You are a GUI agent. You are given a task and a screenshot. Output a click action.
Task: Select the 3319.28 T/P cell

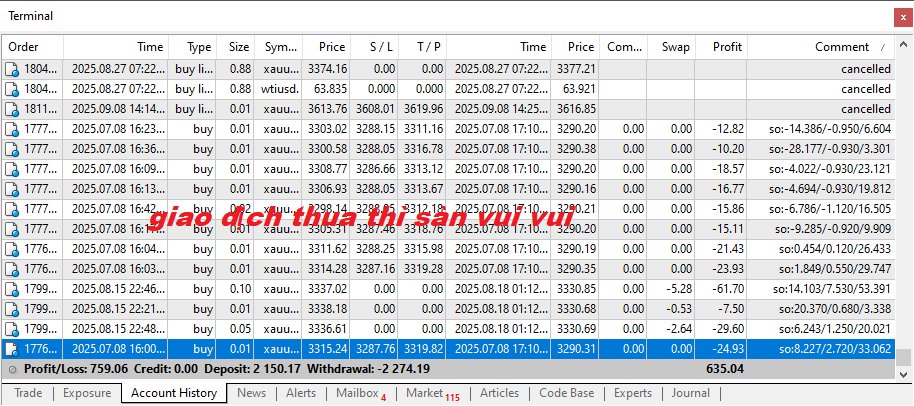[422, 269]
